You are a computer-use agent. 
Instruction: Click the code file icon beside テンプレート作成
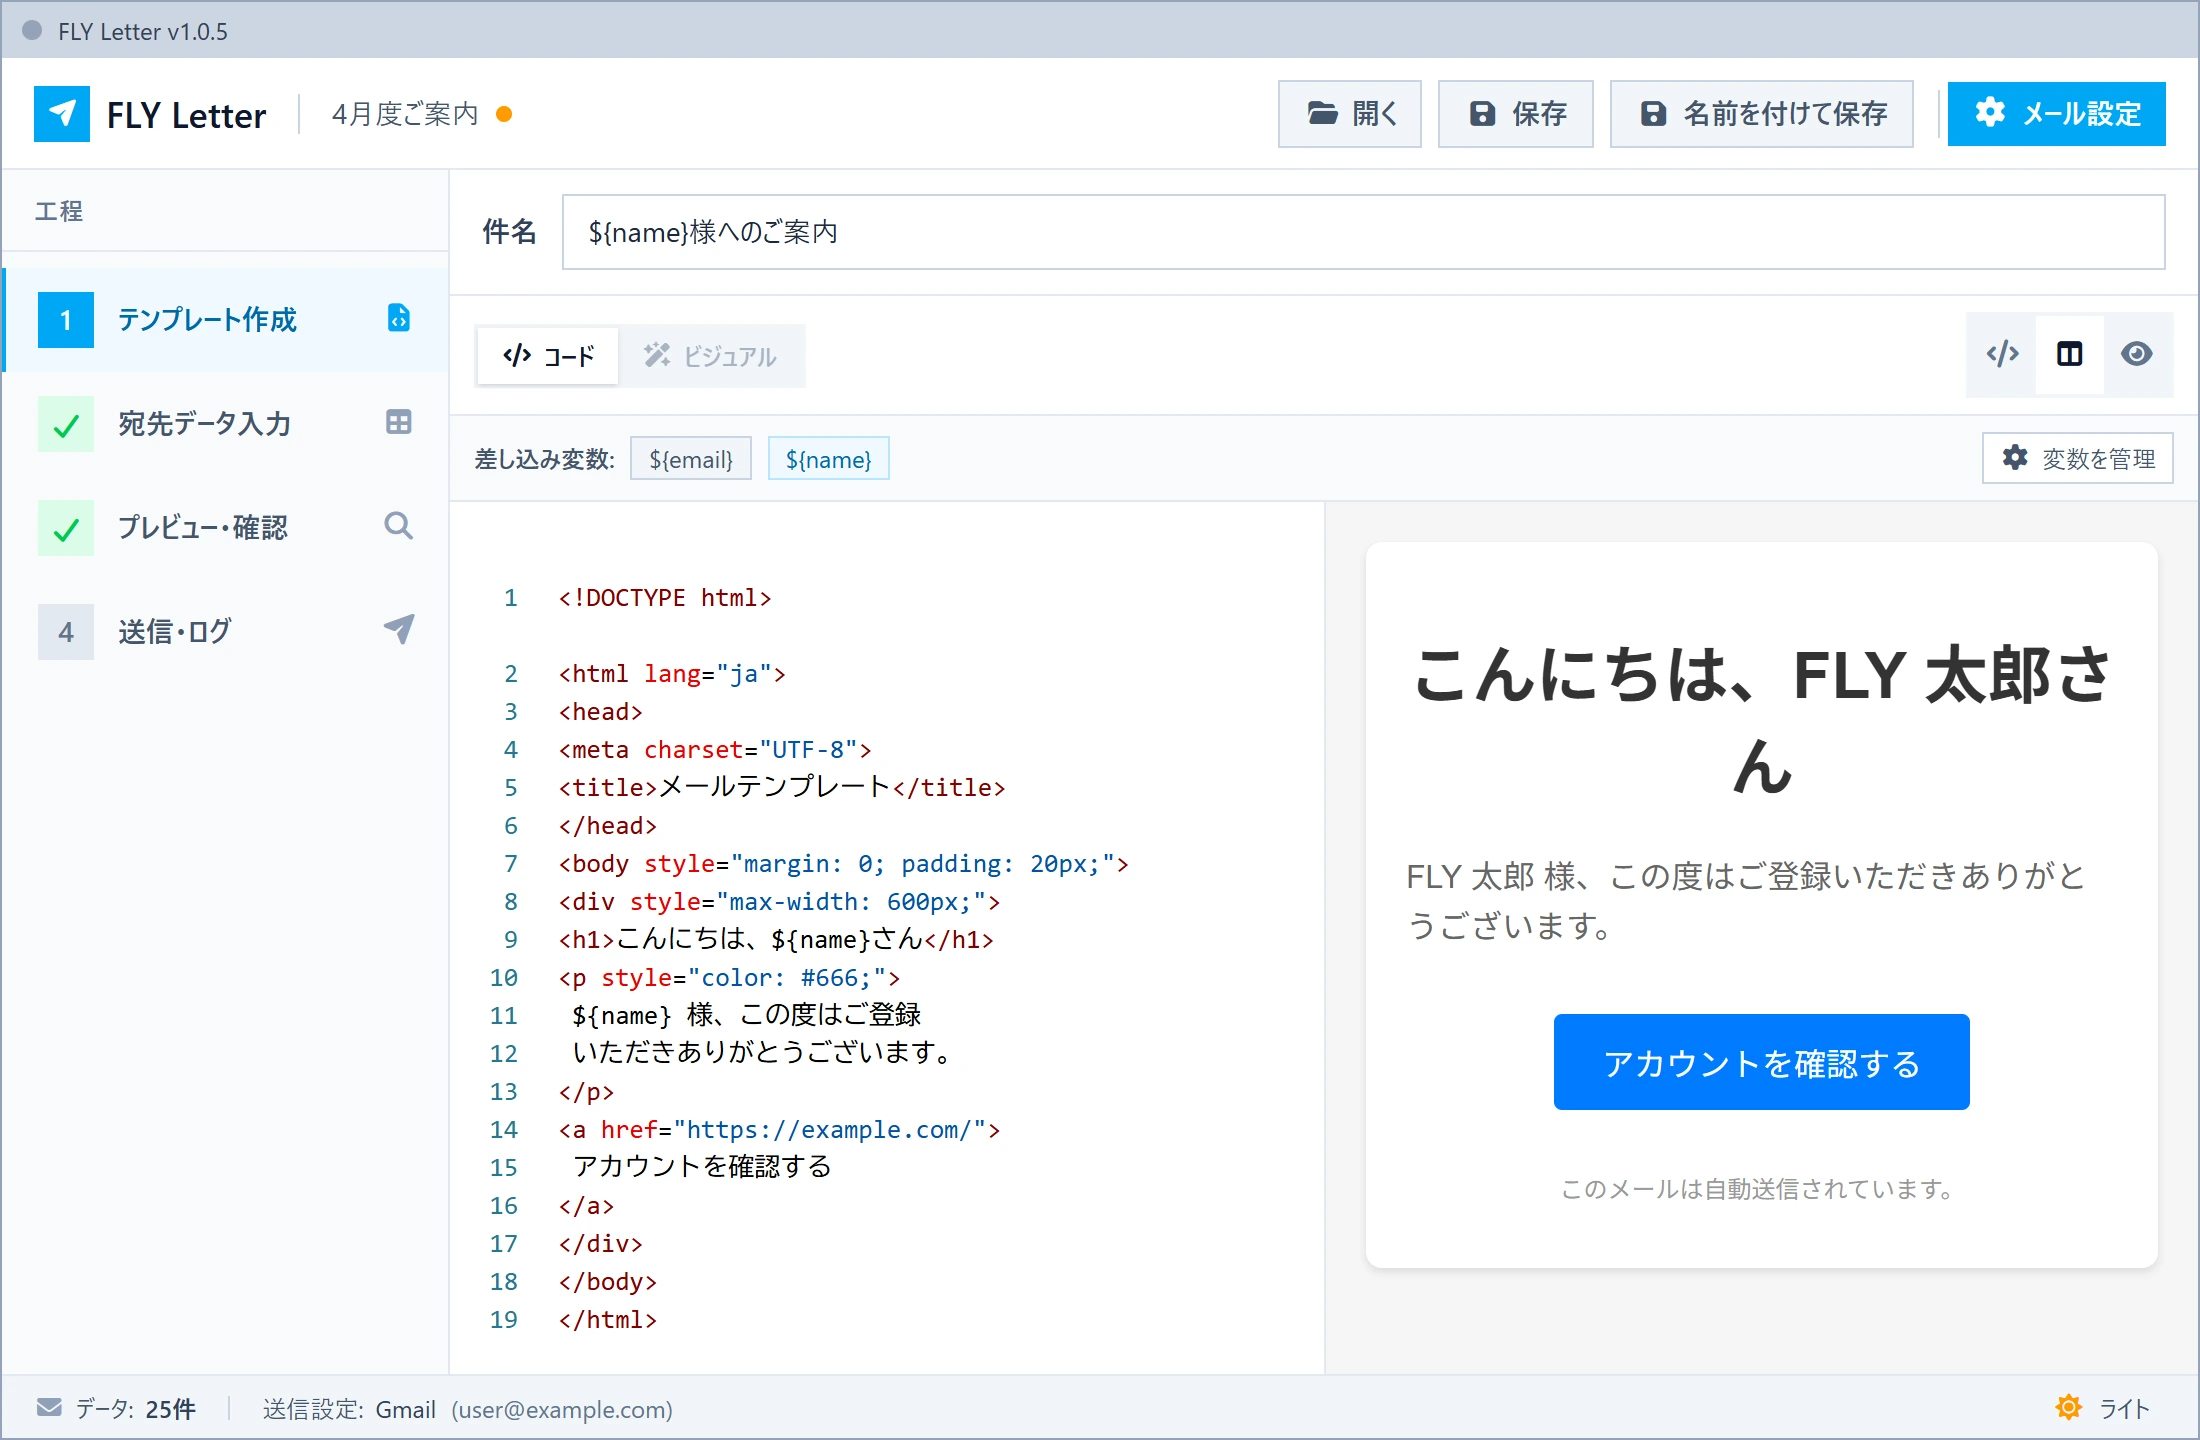click(399, 318)
